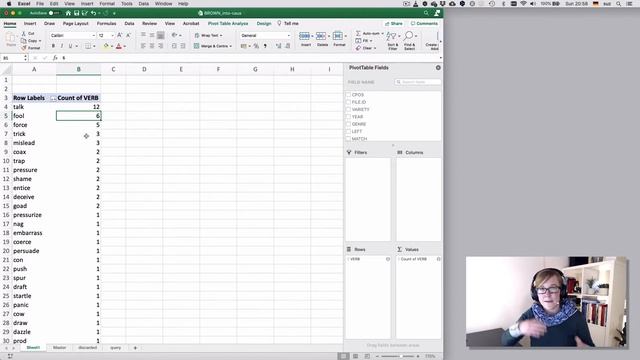Click the Find & Select magnifier

tap(409, 36)
